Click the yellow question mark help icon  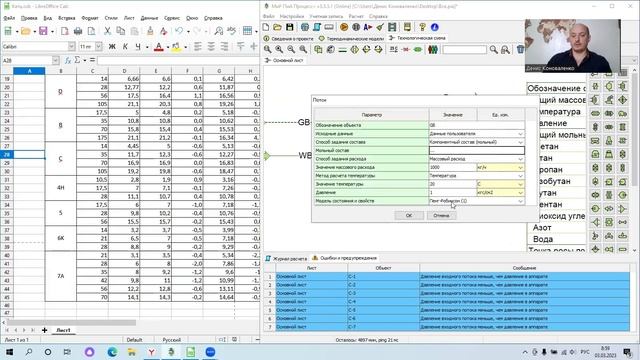pyautogui.click(x=422, y=27)
